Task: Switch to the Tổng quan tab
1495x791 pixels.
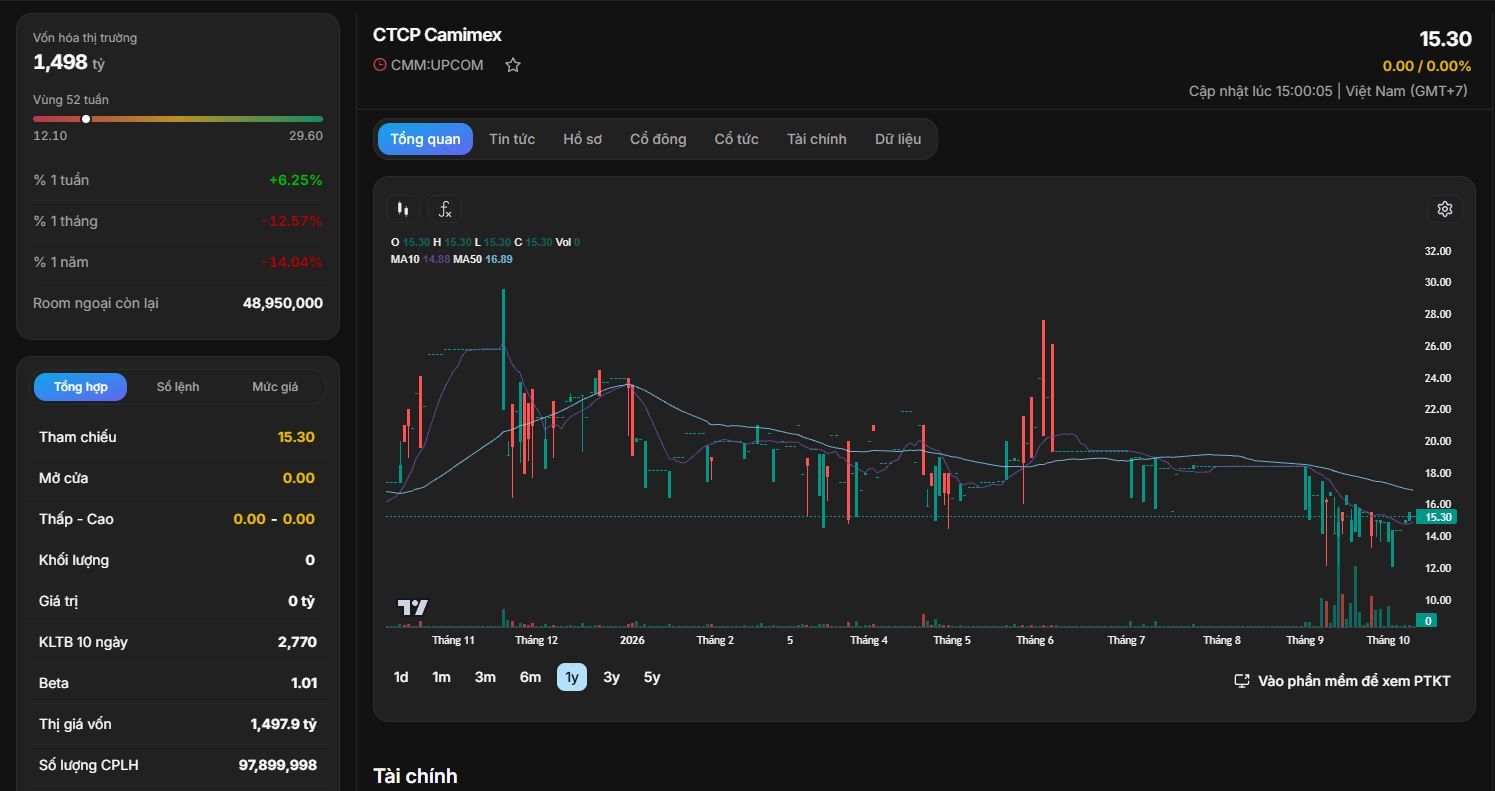Action: click(x=425, y=139)
